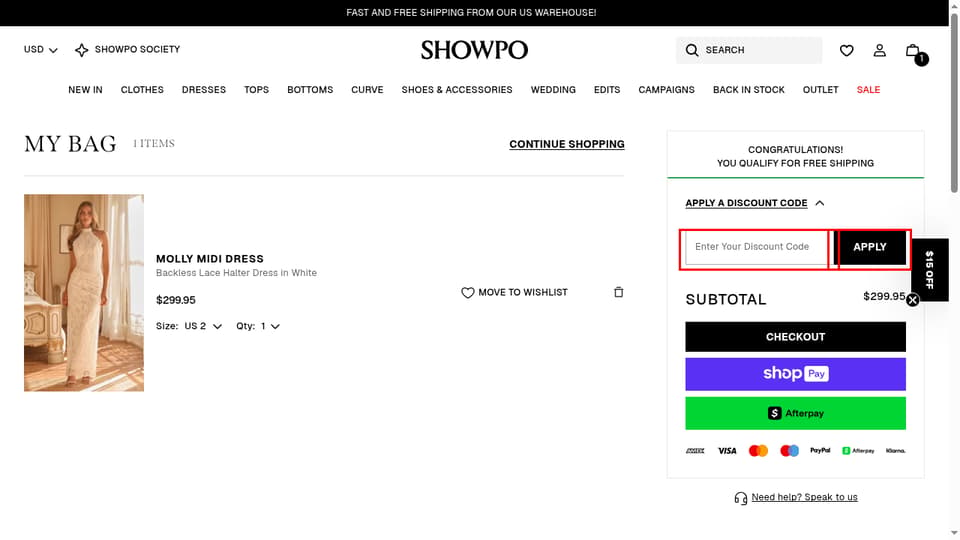Click the SHOWPO logo
Viewport: 960px width, 540px height.
(x=474, y=50)
